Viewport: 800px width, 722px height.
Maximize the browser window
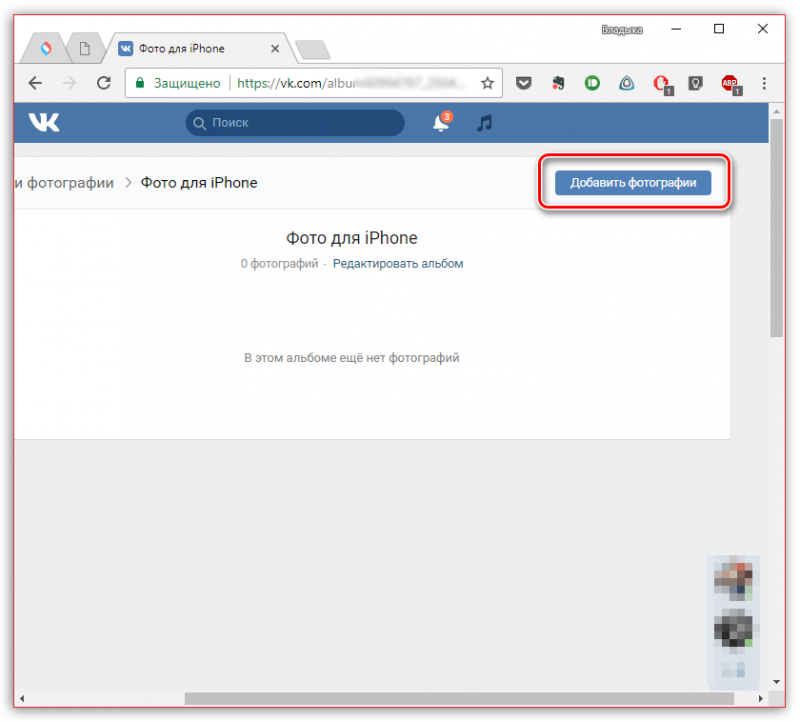click(719, 29)
